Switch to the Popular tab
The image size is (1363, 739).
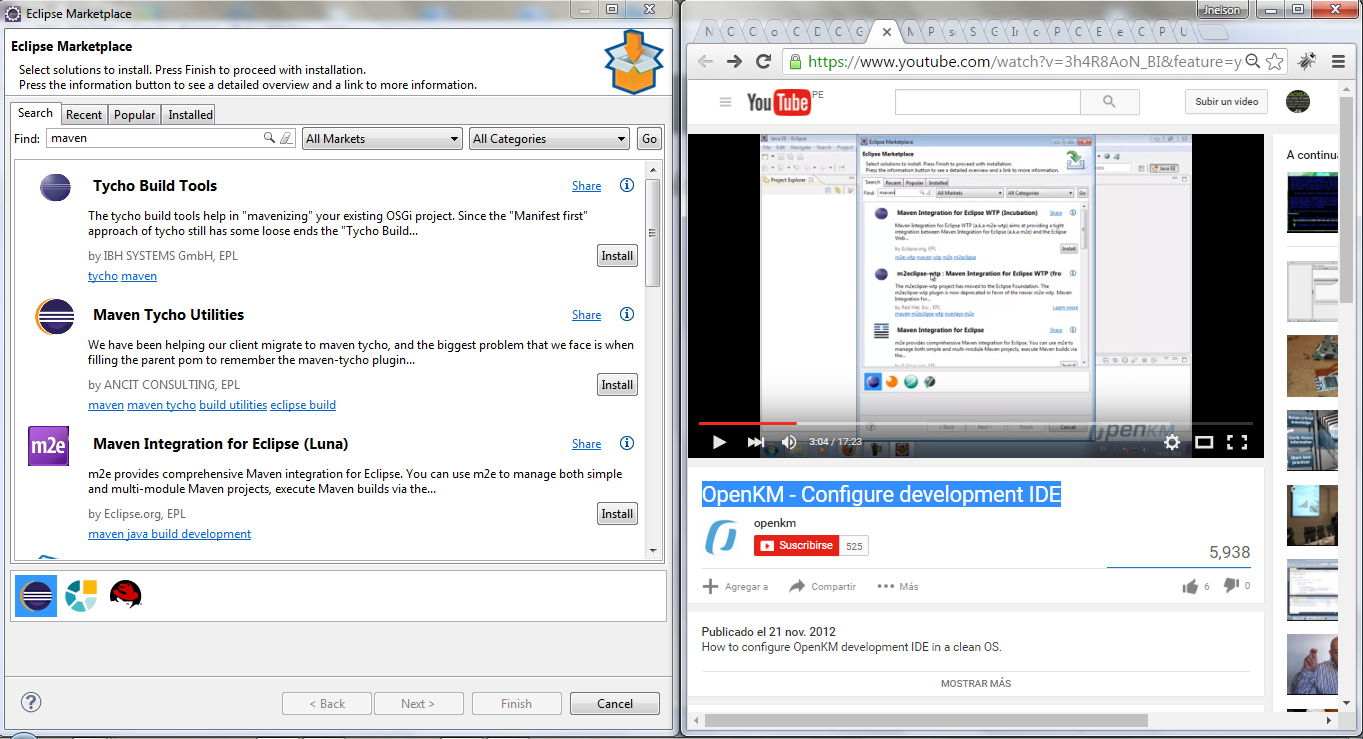tap(134, 115)
